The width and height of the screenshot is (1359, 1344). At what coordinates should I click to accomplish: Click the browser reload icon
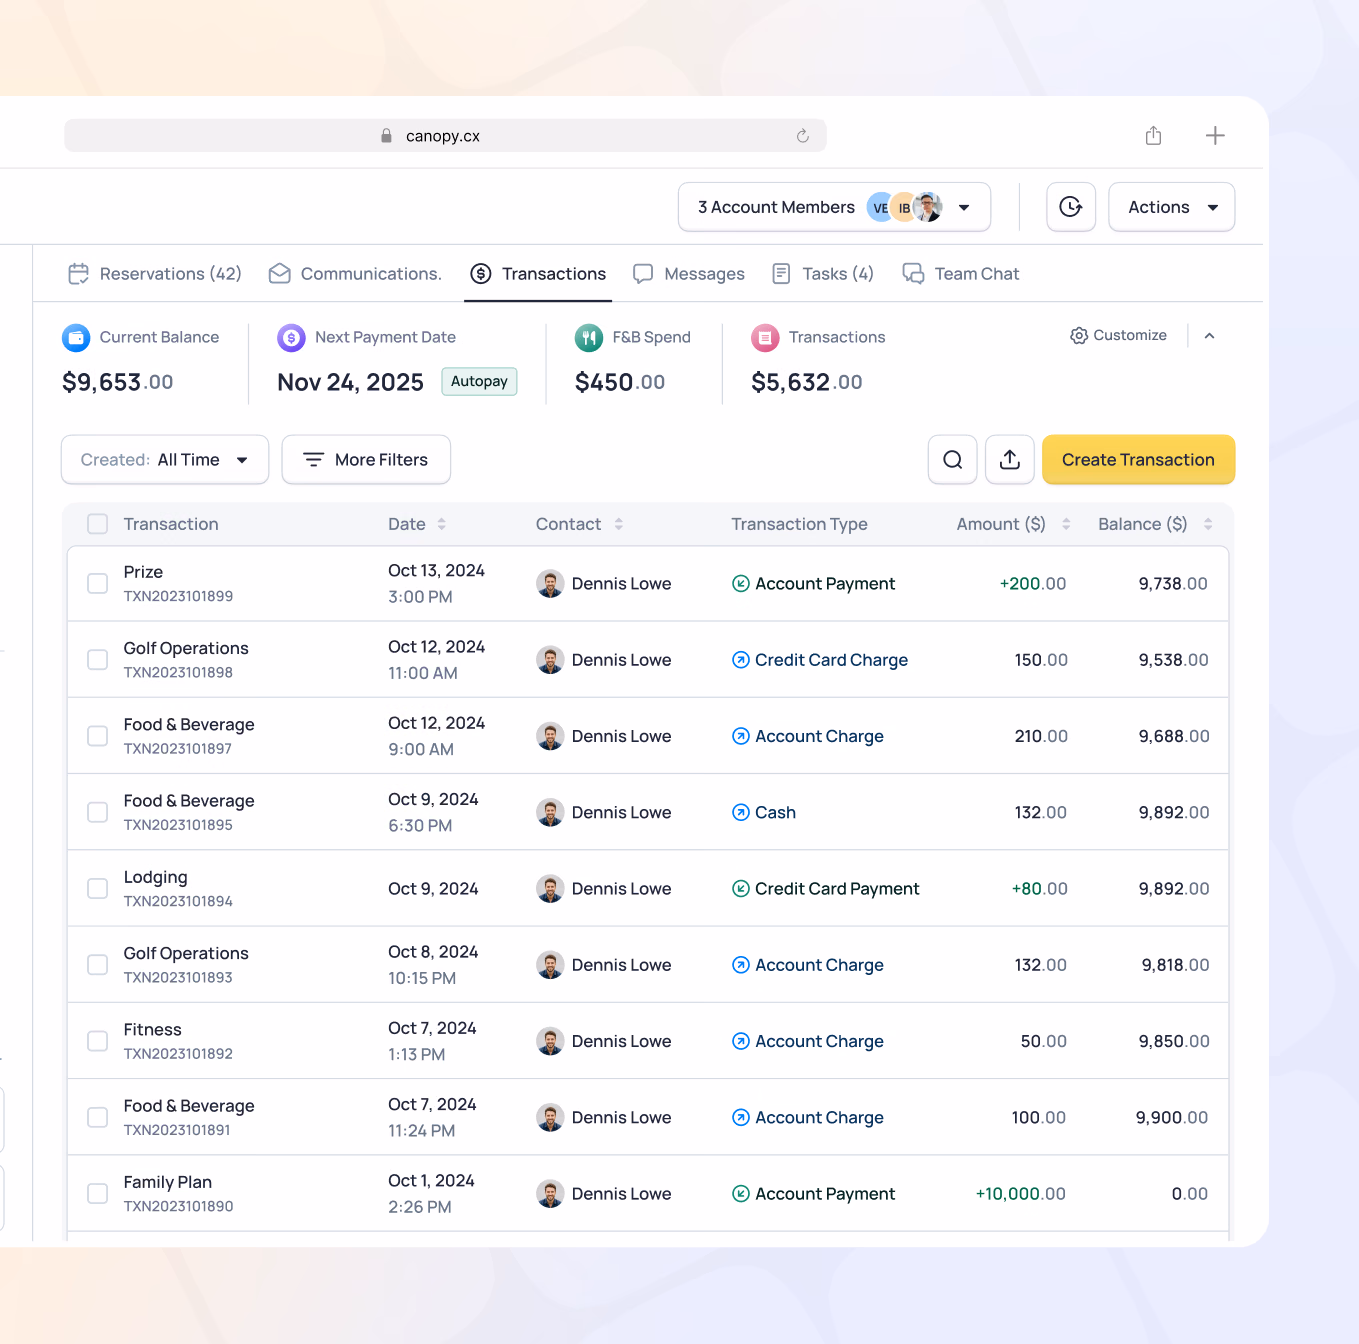[802, 136]
